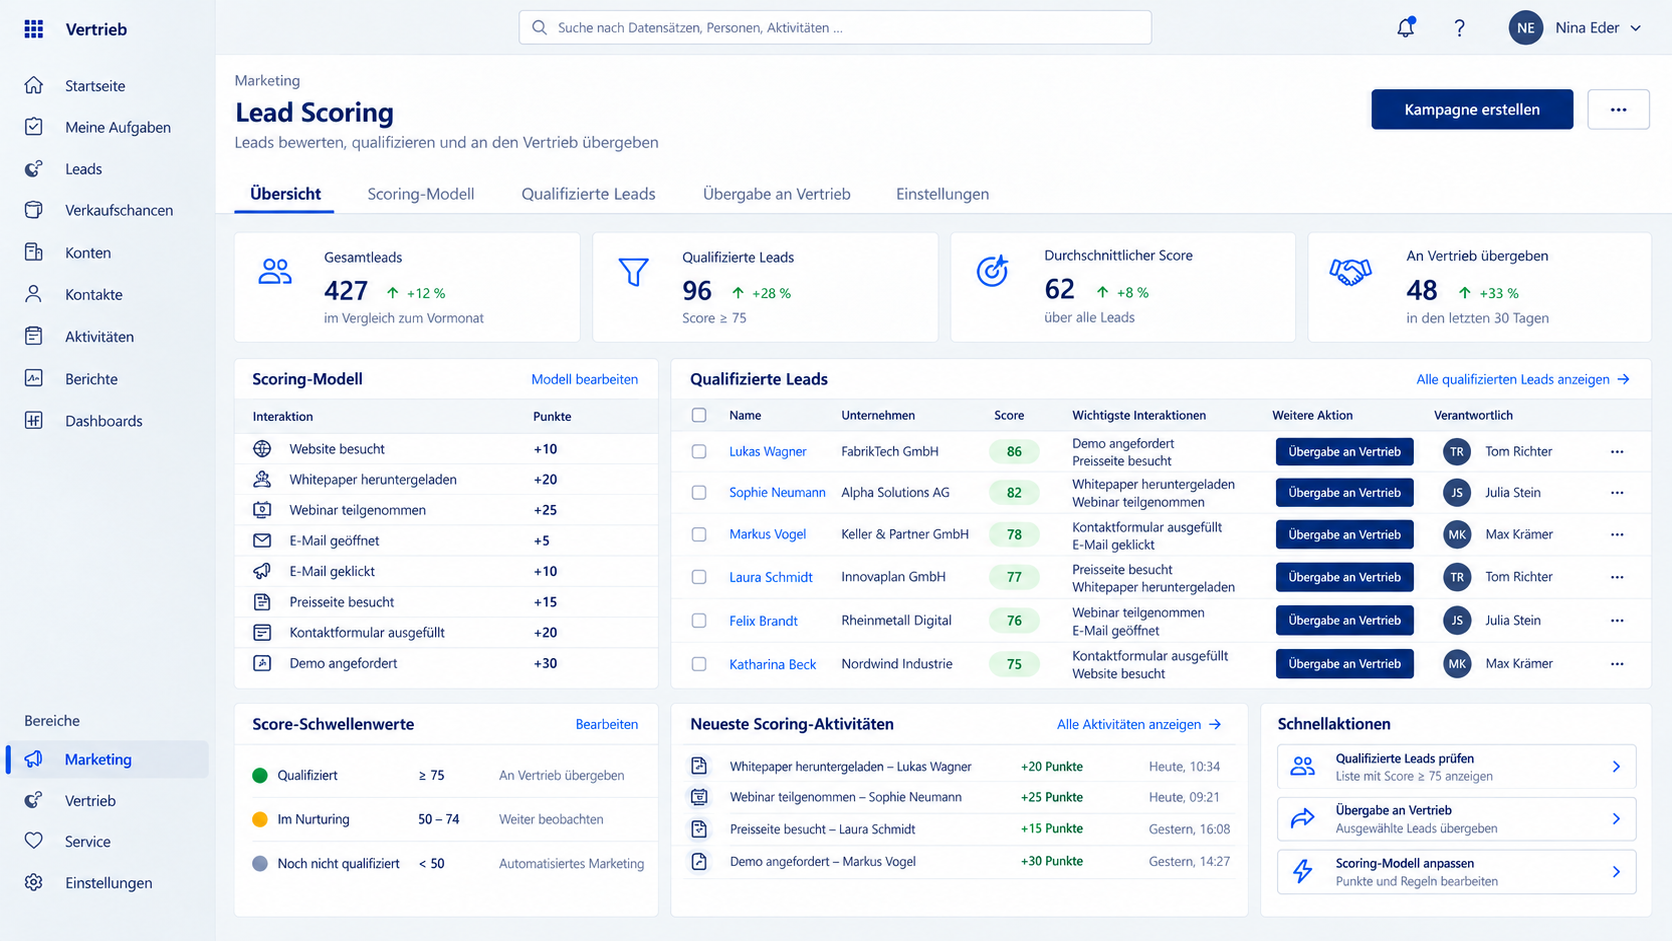Open the more options button beside Kampagne erstellen
This screenshot has width=1672, height=941.
pyautogui.click(x=1618, y=109)
